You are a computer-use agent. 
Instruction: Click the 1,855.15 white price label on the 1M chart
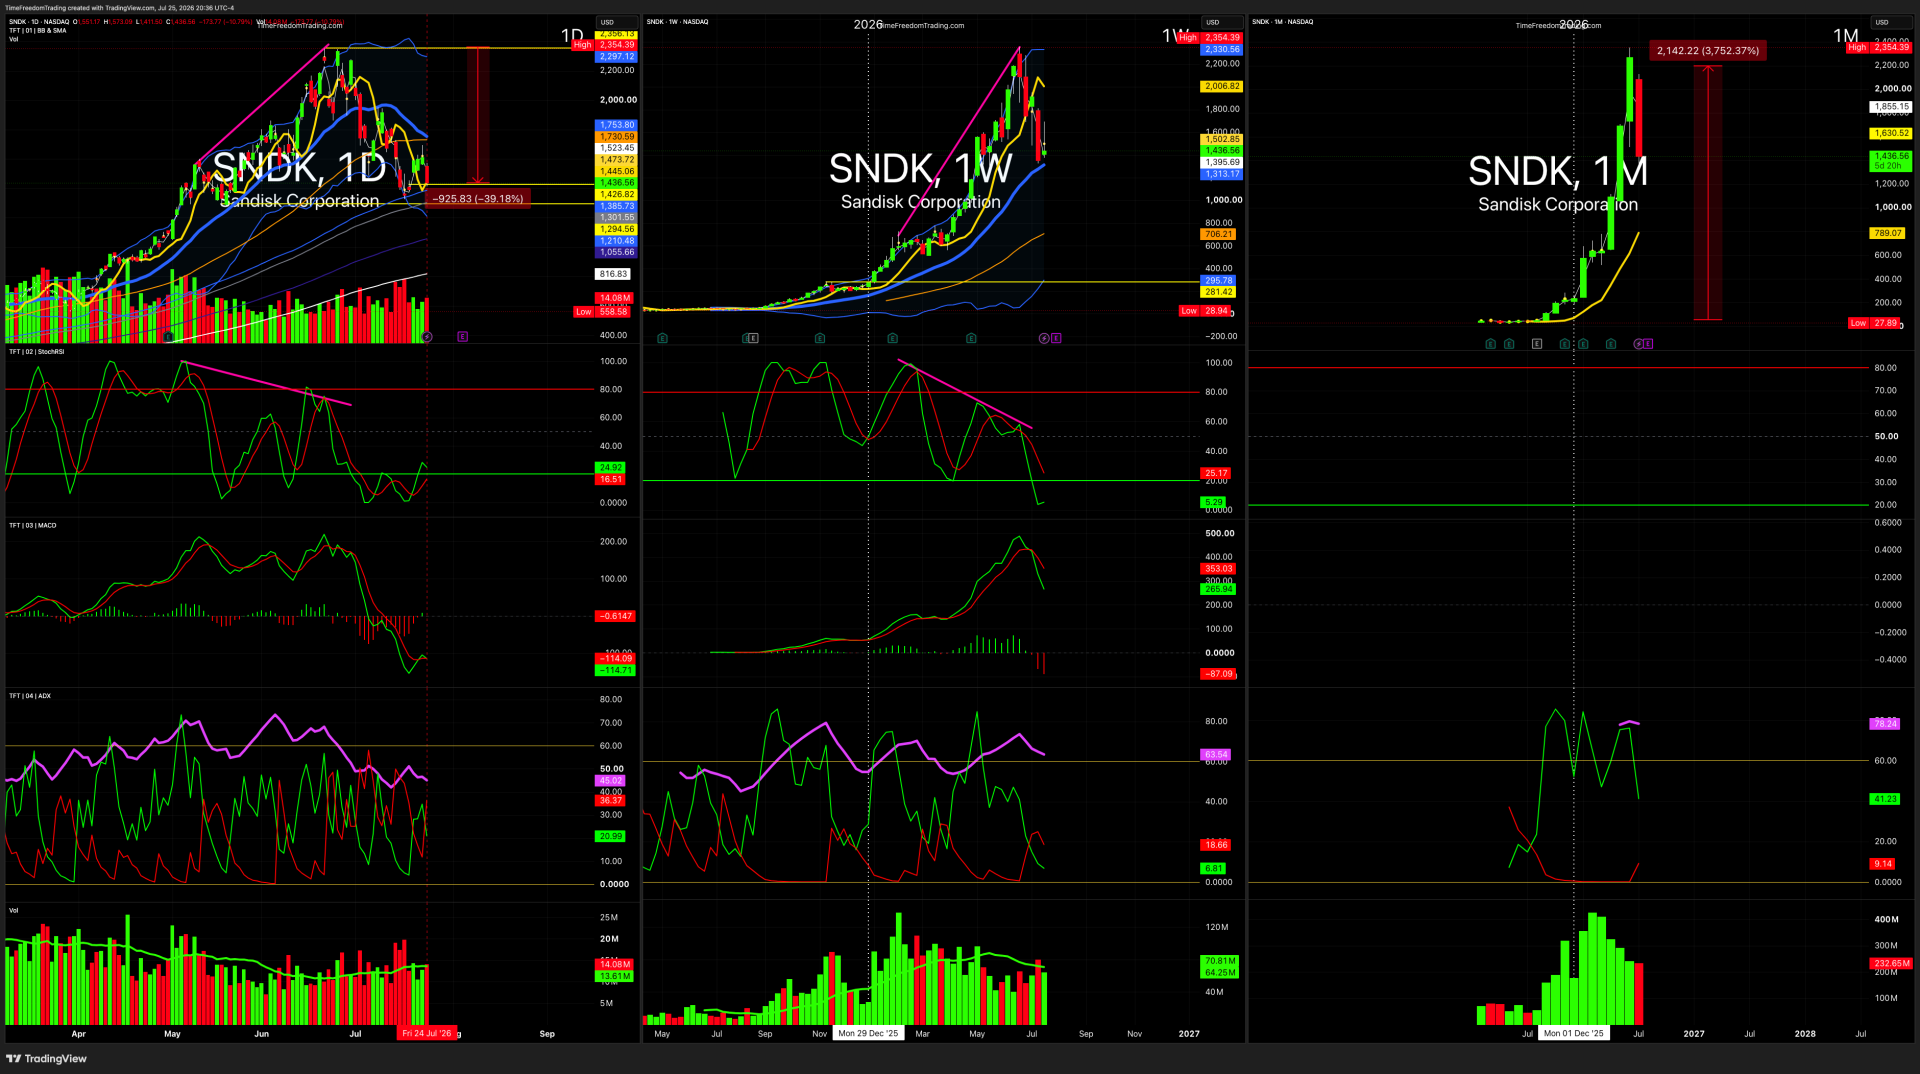[1891, 107]
